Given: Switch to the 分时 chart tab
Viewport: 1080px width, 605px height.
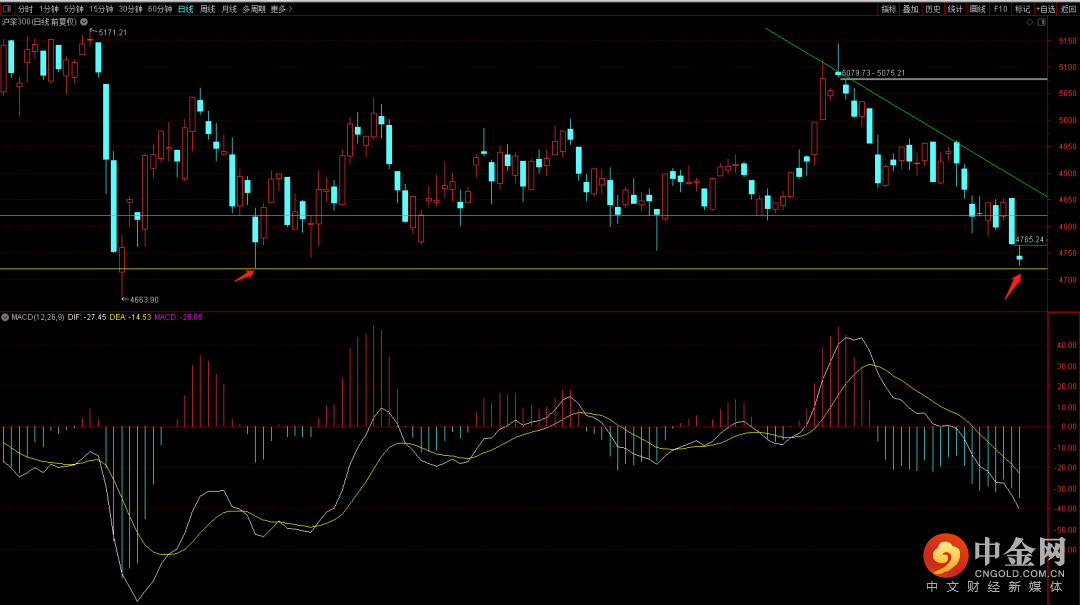Looking at the screenshot, I should pyautogui.click(x=25, y=9).
